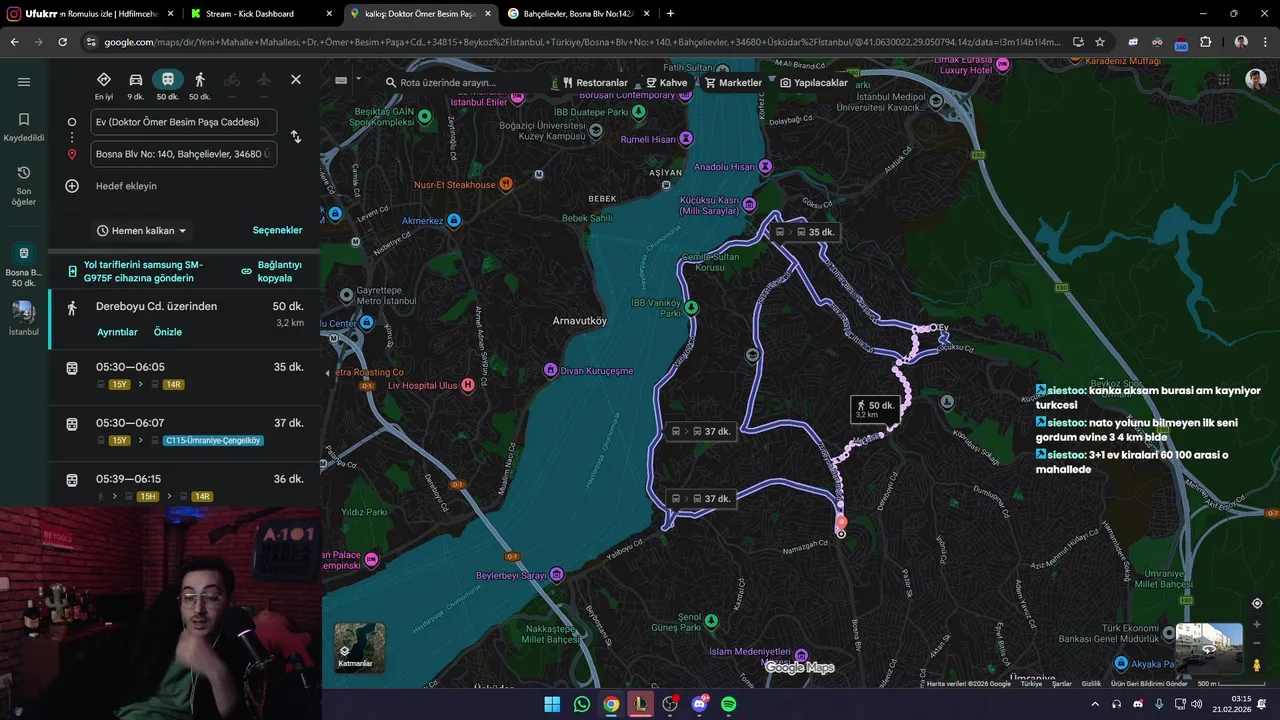The width and height of the screenshot is (1280, 720).
Task: Swap start and destination points
Action: [296, 137]
